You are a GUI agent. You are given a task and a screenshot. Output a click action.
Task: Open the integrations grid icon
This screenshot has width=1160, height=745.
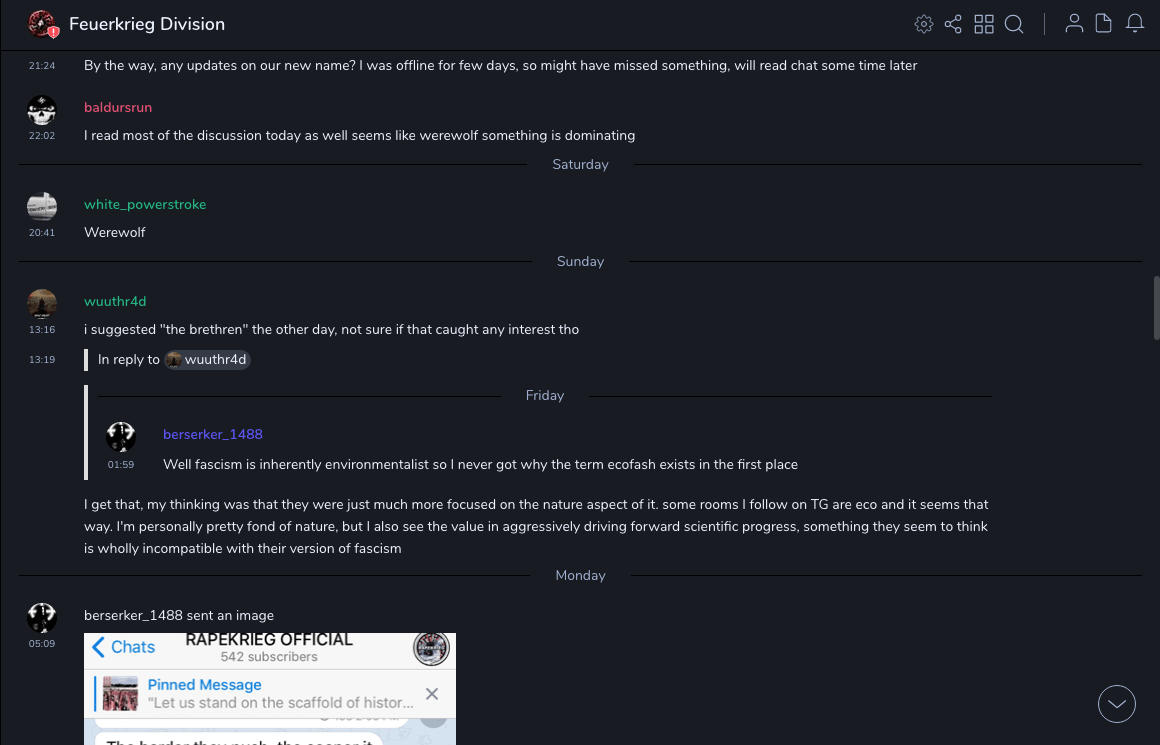[x=984, y=24]
